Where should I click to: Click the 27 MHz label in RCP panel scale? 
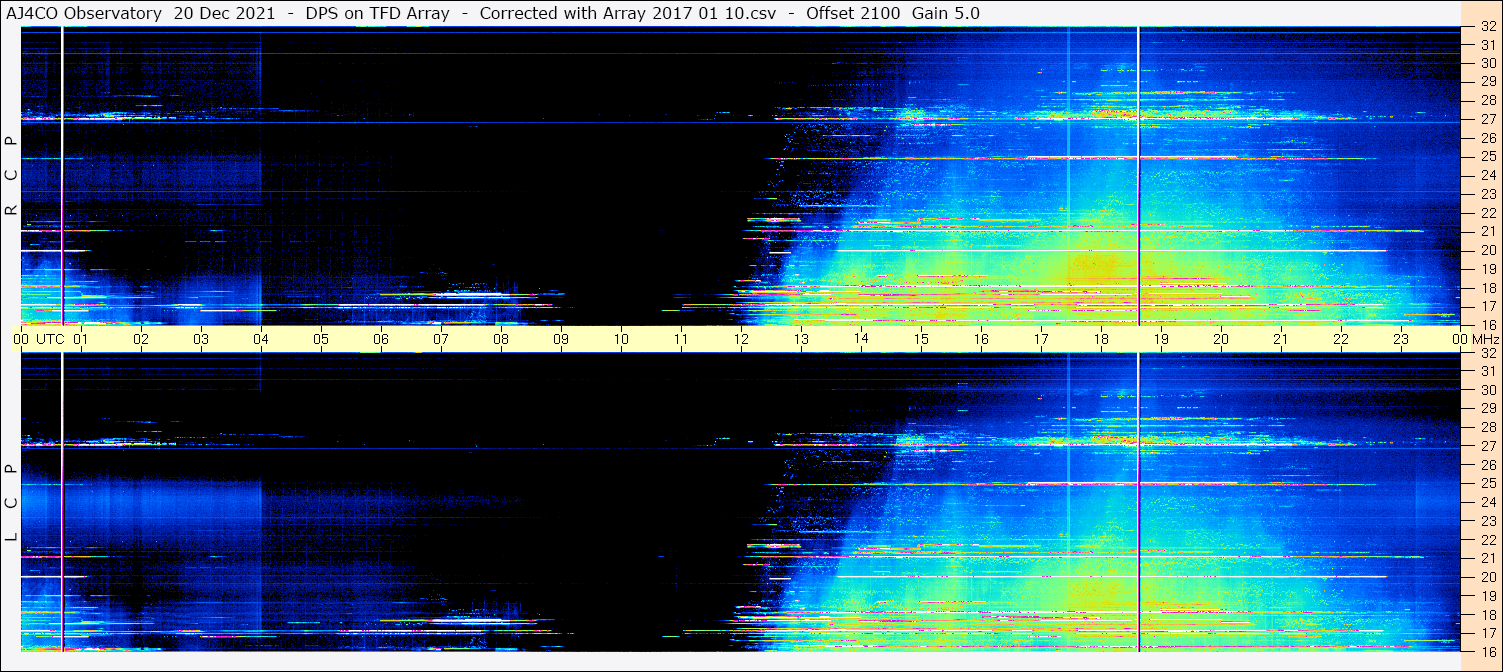tap(1488, 119)
